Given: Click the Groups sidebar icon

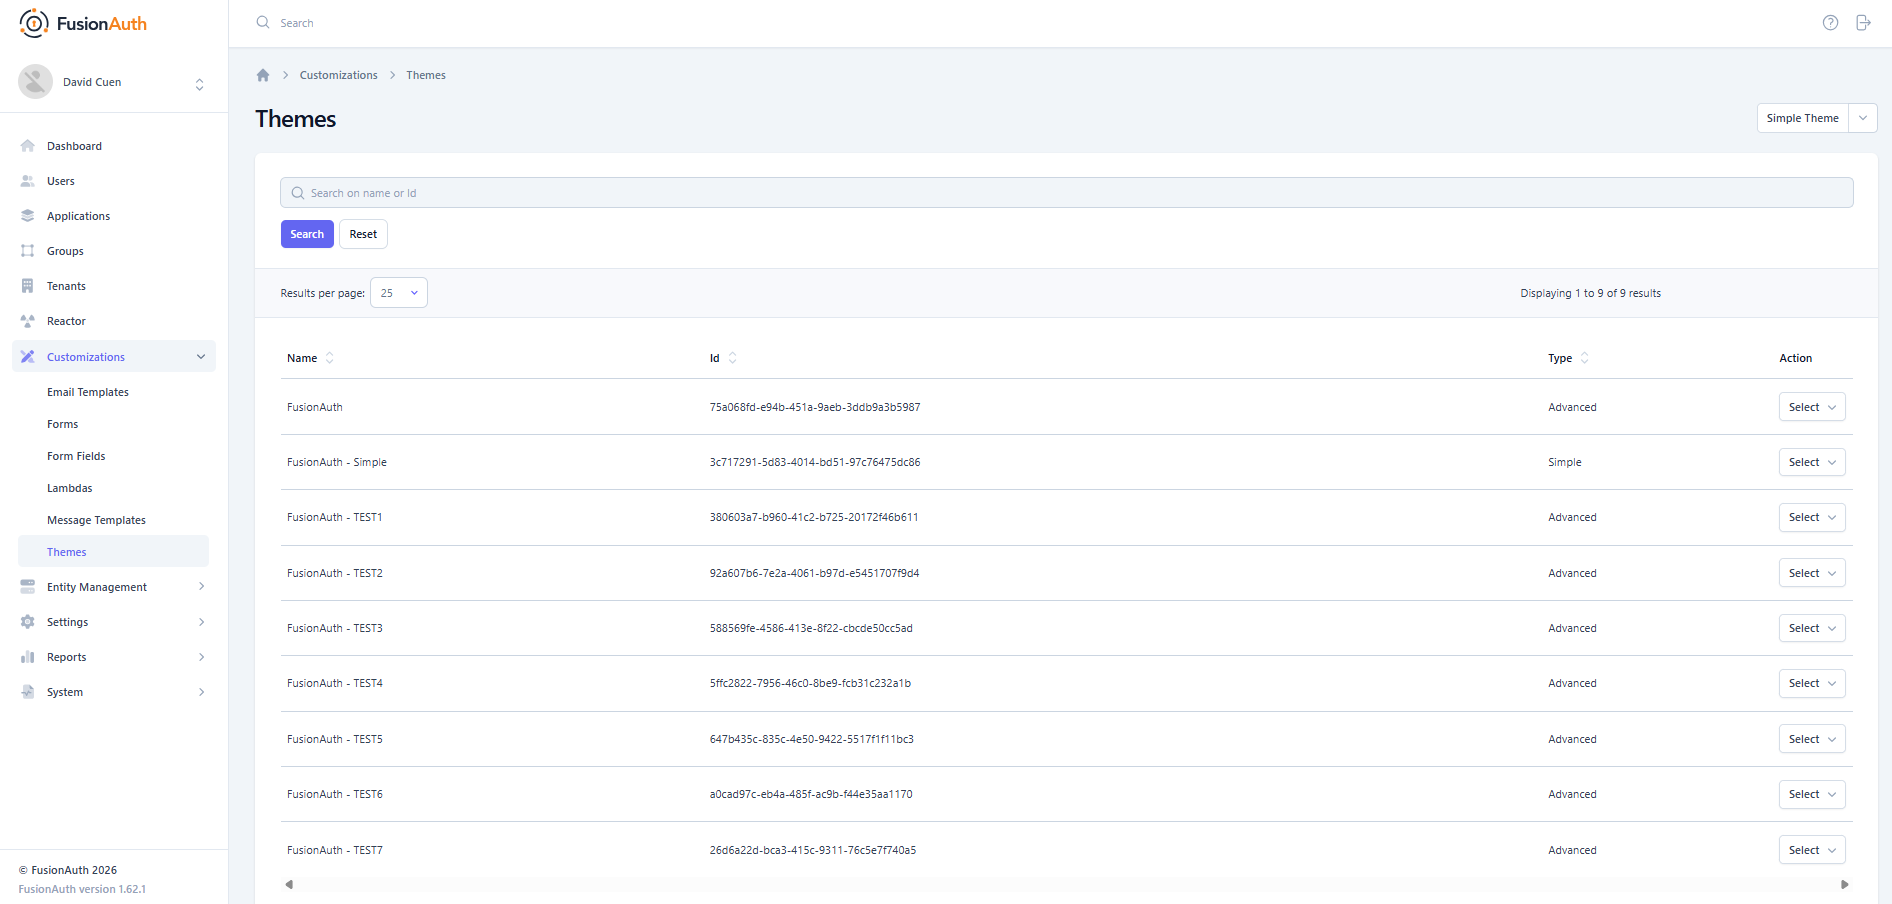Looking at the screenshot, I should tap(28, 251).
